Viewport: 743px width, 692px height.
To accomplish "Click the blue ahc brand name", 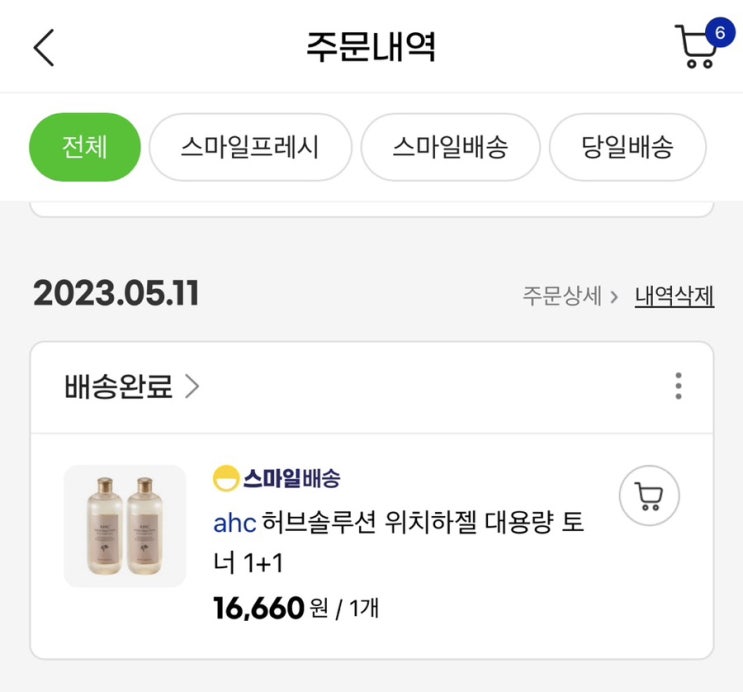I will click(235, 523).
